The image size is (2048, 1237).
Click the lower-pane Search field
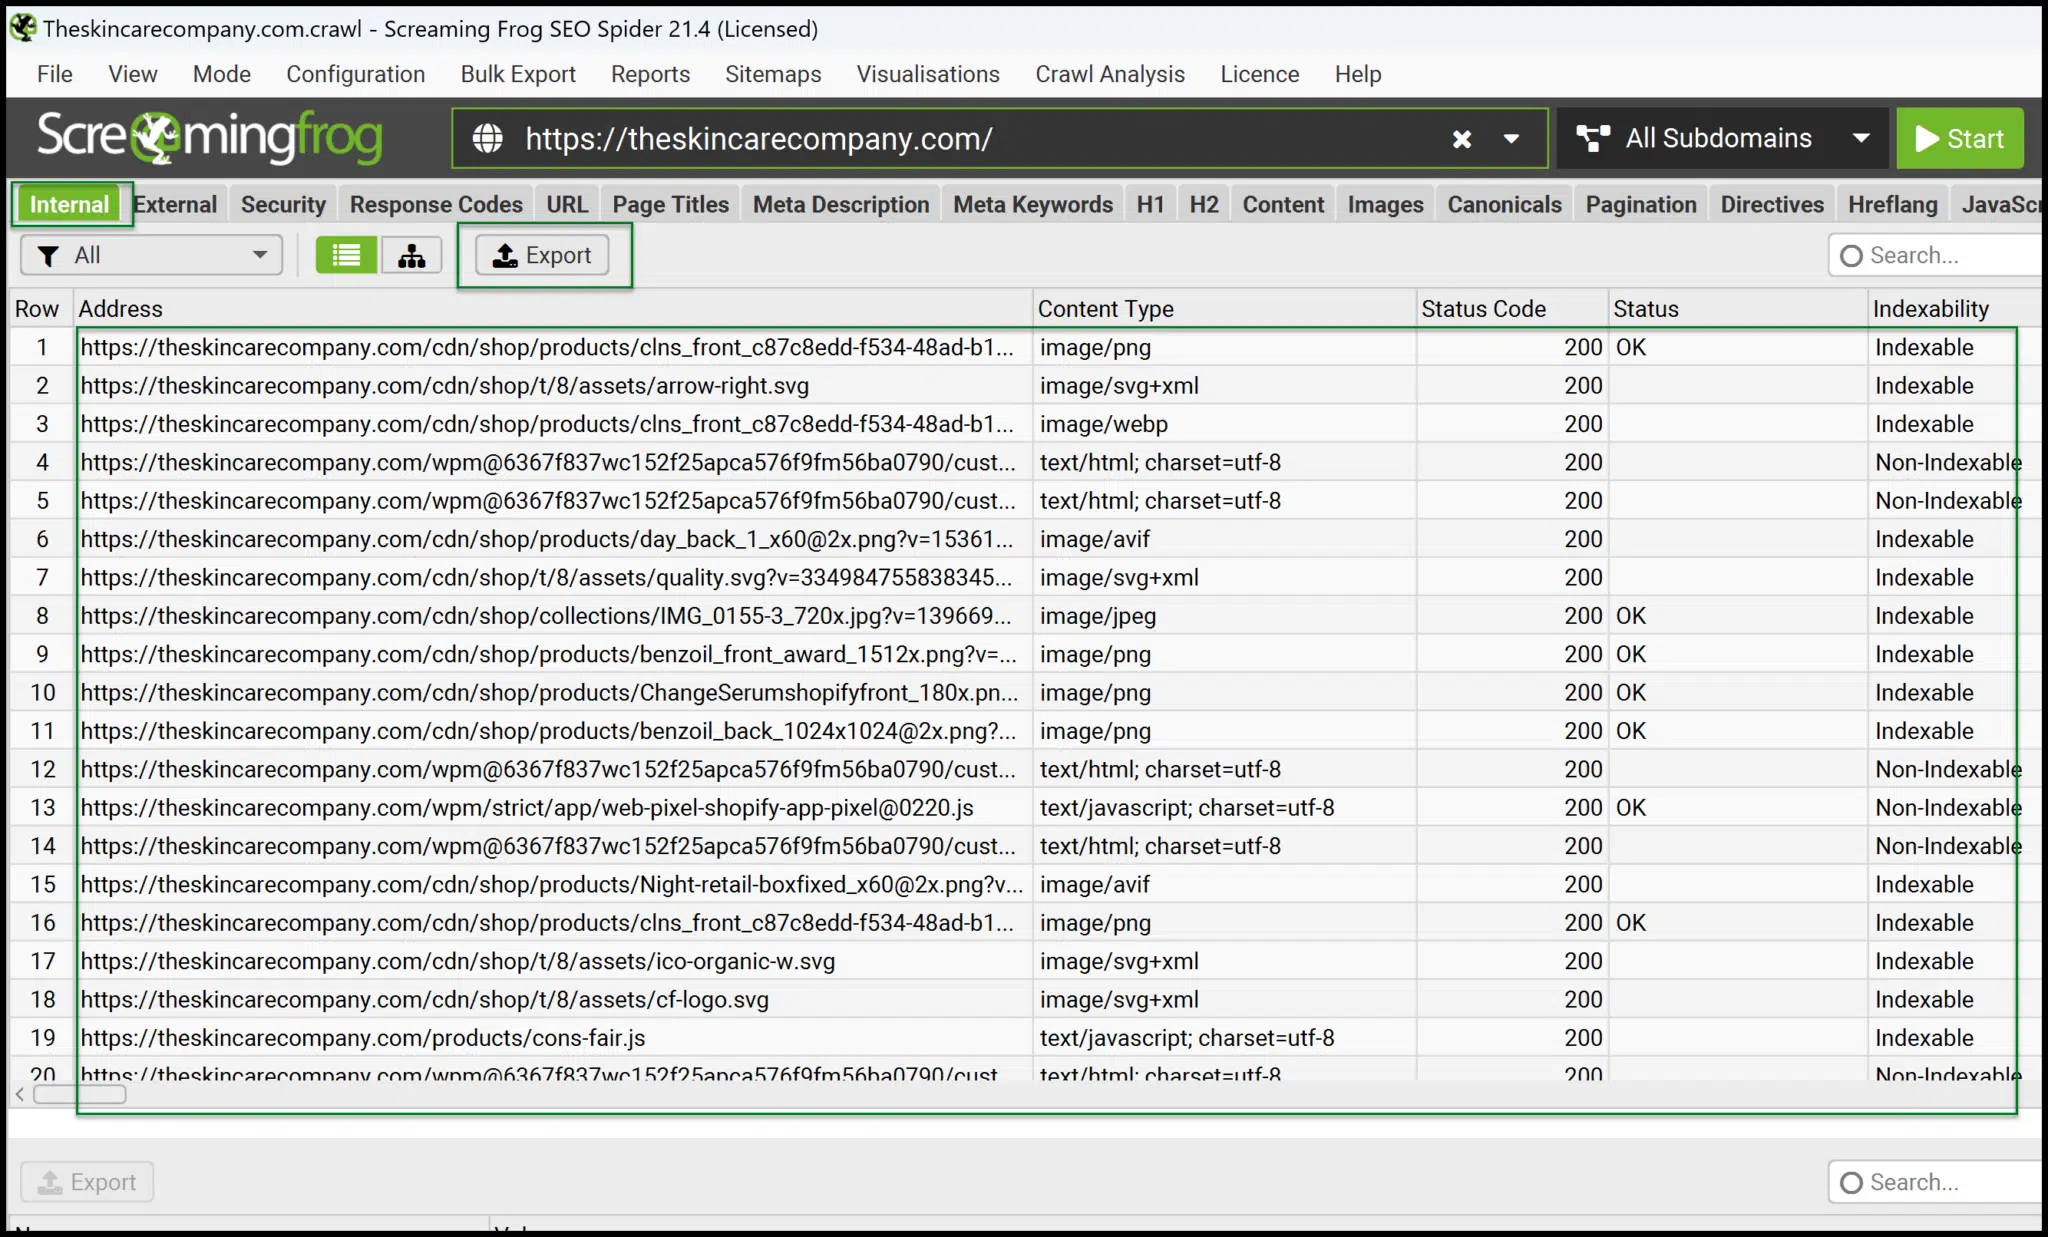[x=1935, y=1182]
